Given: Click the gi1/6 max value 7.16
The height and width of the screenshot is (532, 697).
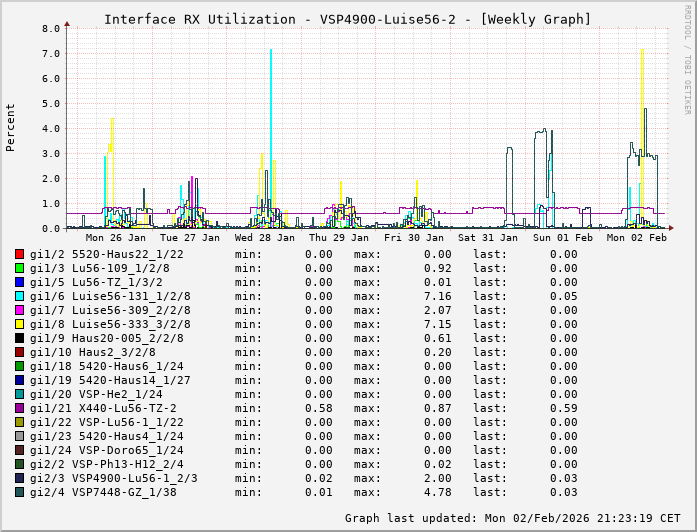Looking at the screenshot, I should pyautogui.click(x=438, y=296).
